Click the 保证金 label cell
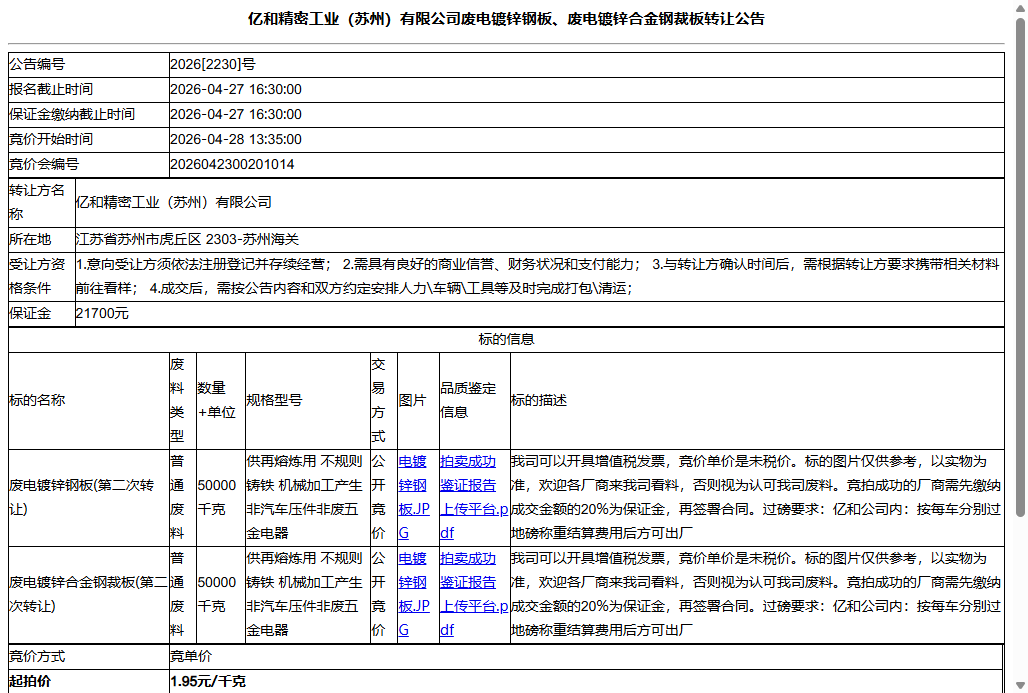 point(42,313)
